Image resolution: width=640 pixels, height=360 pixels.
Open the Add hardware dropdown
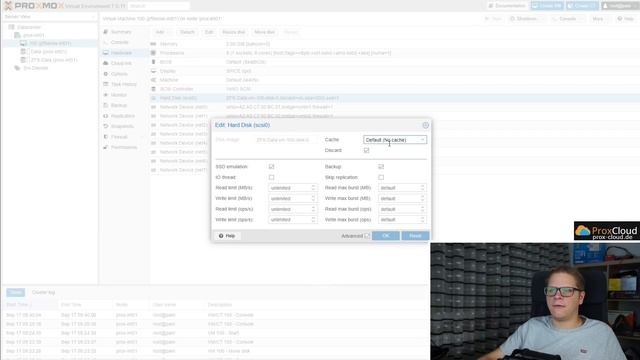click(x=163, y=32)
